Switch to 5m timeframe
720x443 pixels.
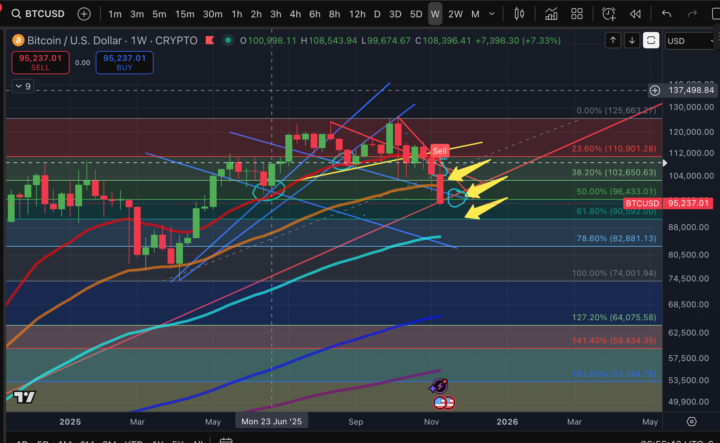[159, 14]
